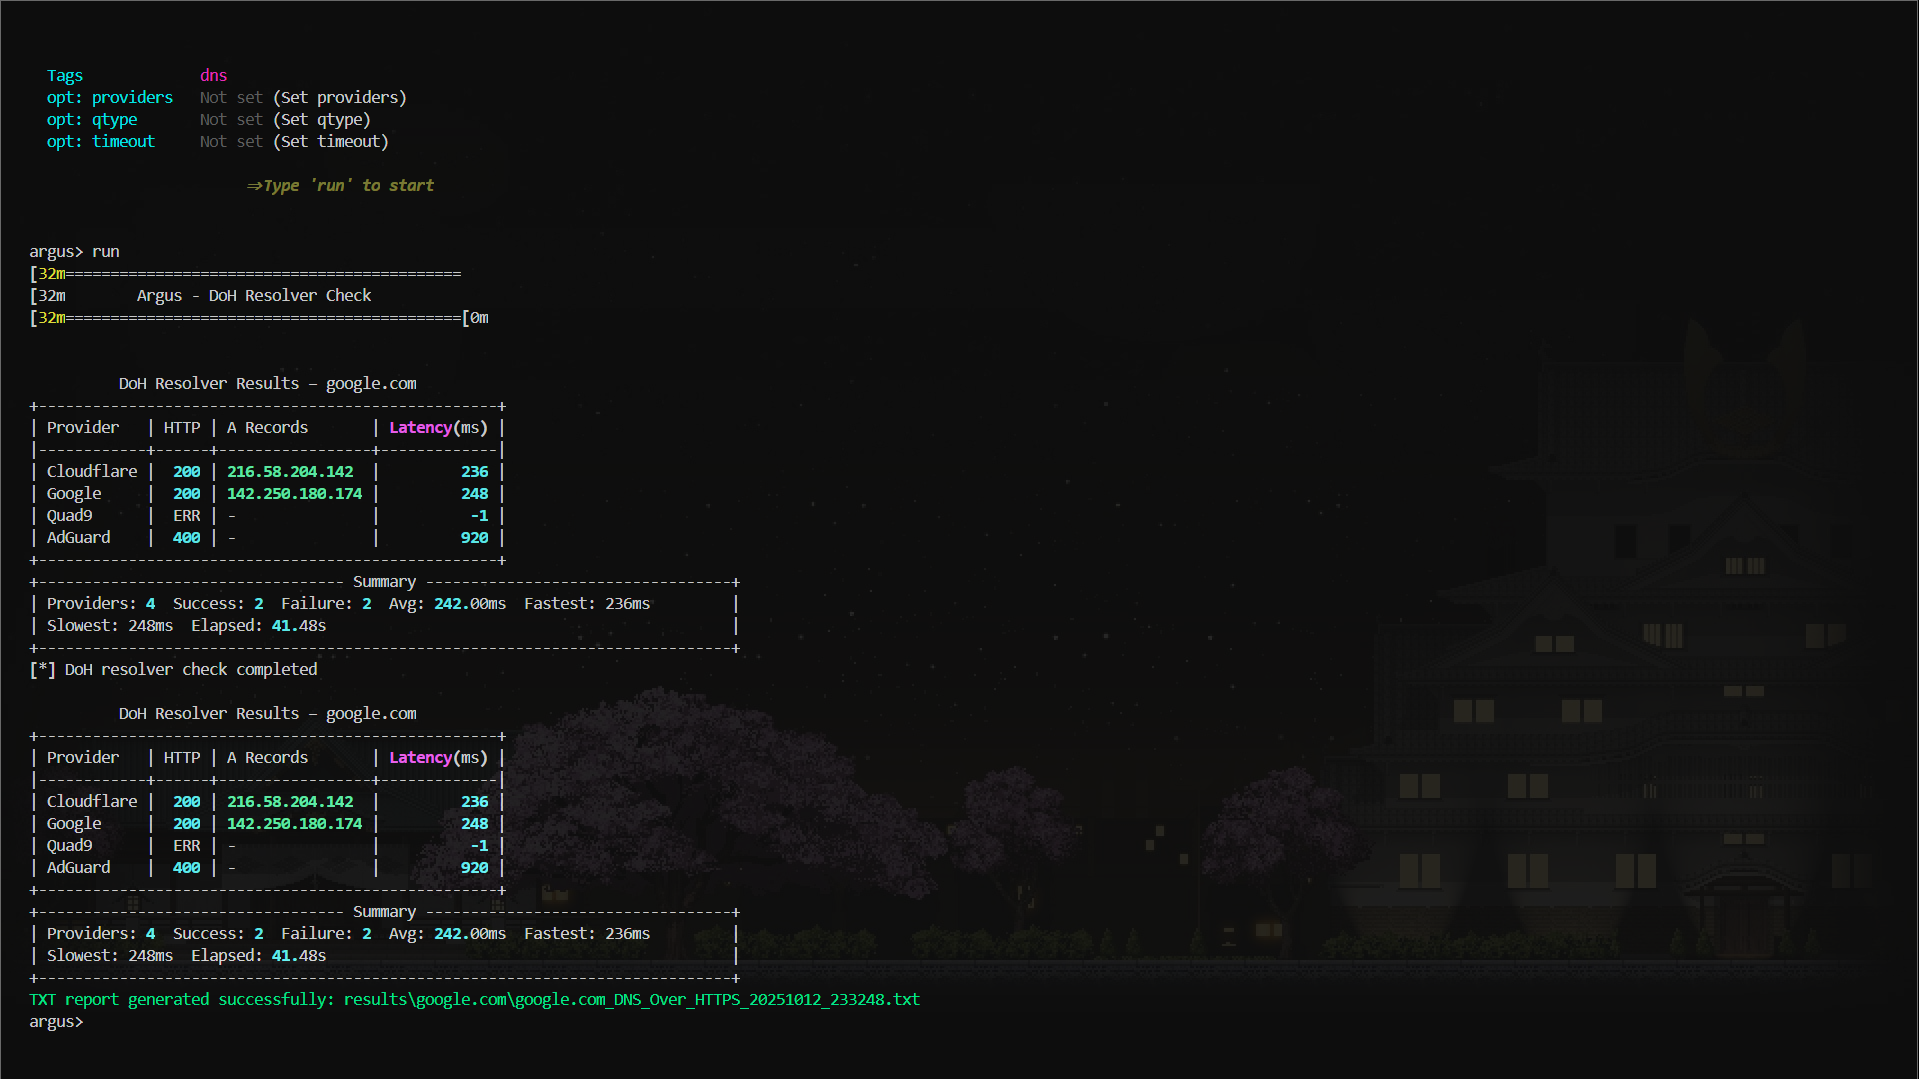Click the Provider column header

click(x=83, y=427)
